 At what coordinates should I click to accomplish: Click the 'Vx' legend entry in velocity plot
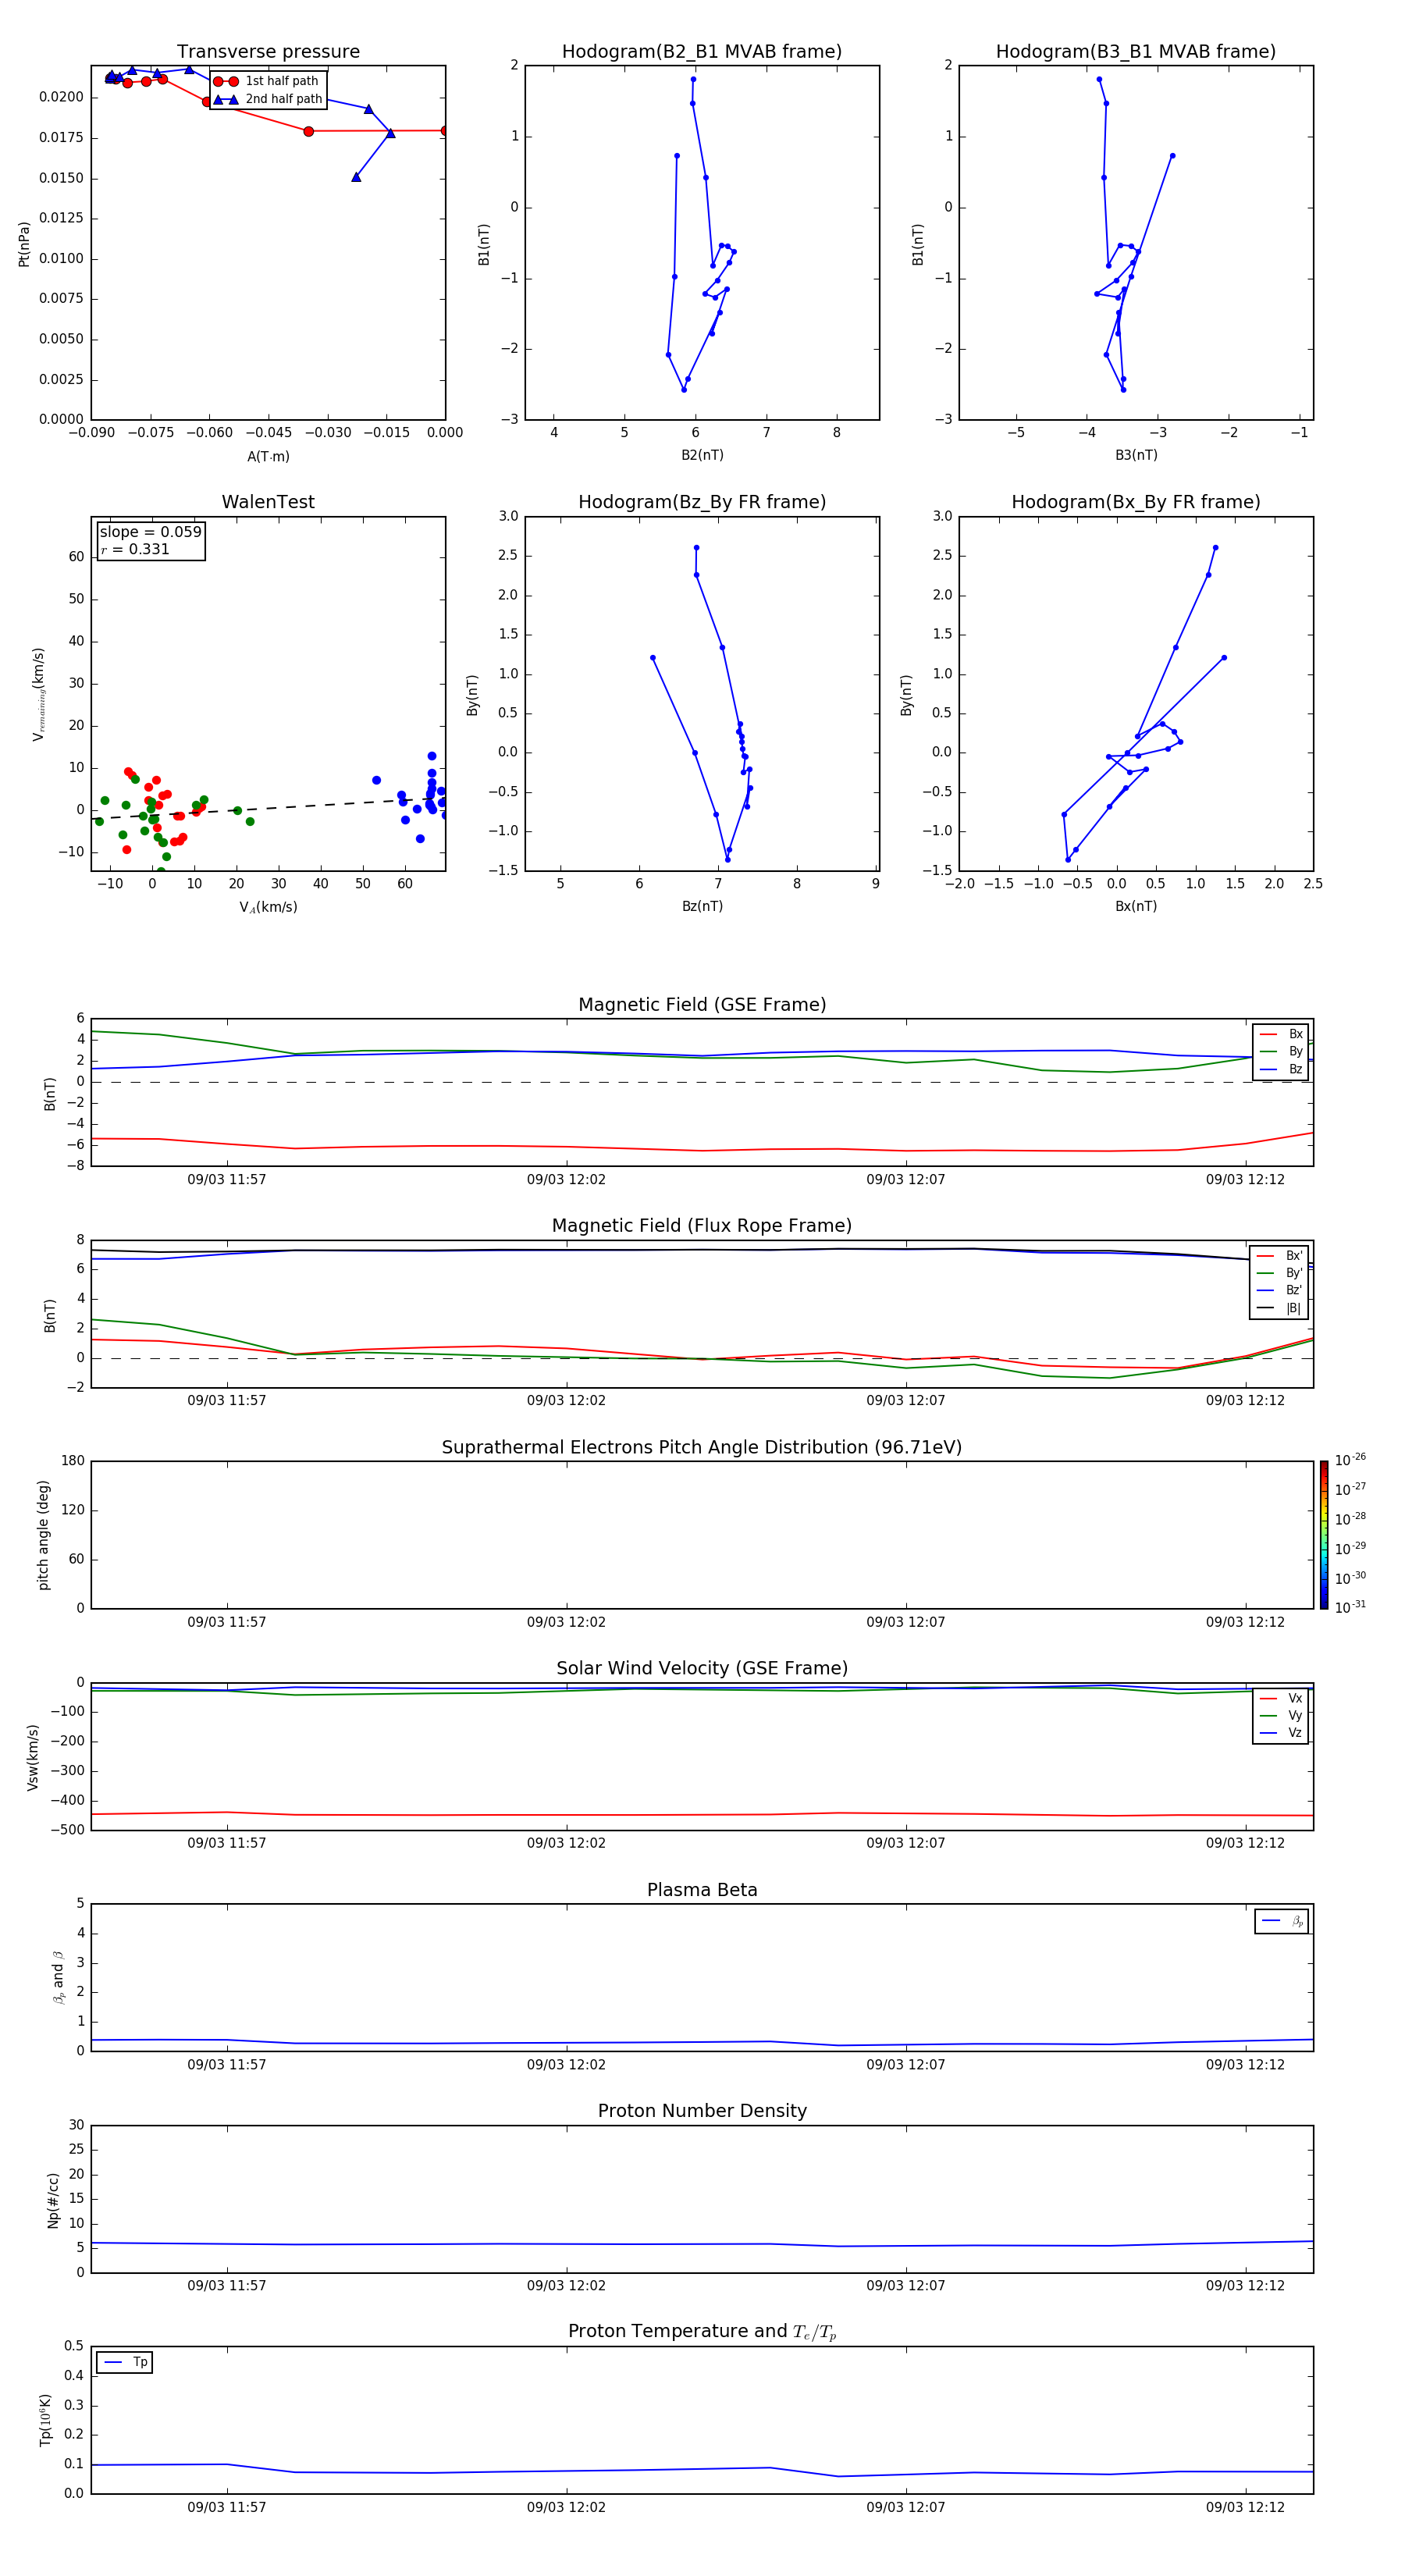(1281, 1698)
